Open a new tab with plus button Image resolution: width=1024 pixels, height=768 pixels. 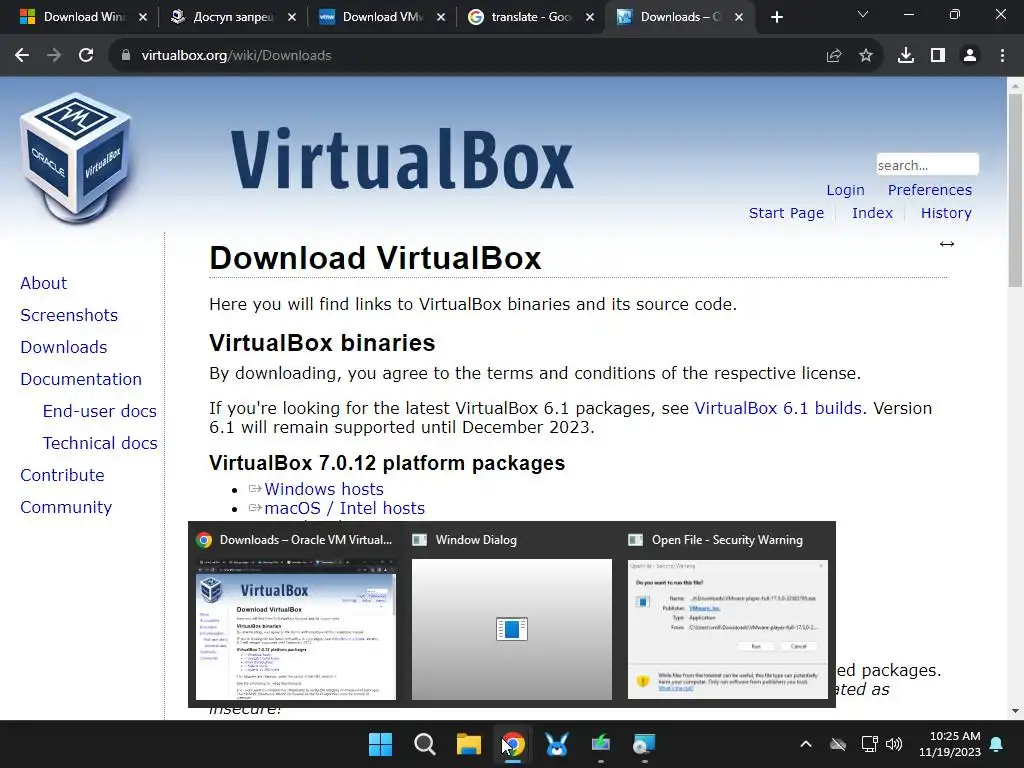[776, 17]
